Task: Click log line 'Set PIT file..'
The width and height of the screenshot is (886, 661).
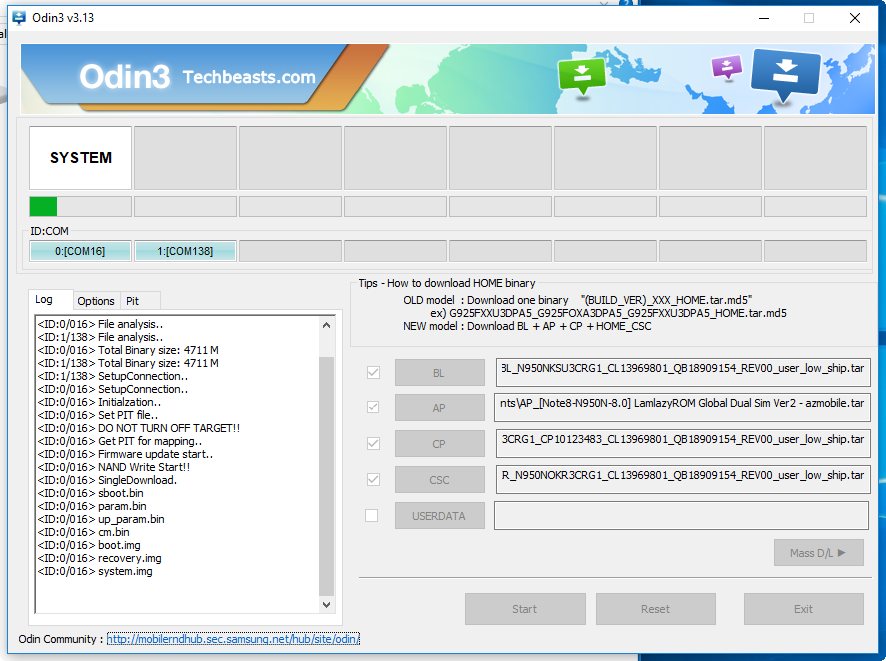Action: [98, 415]
